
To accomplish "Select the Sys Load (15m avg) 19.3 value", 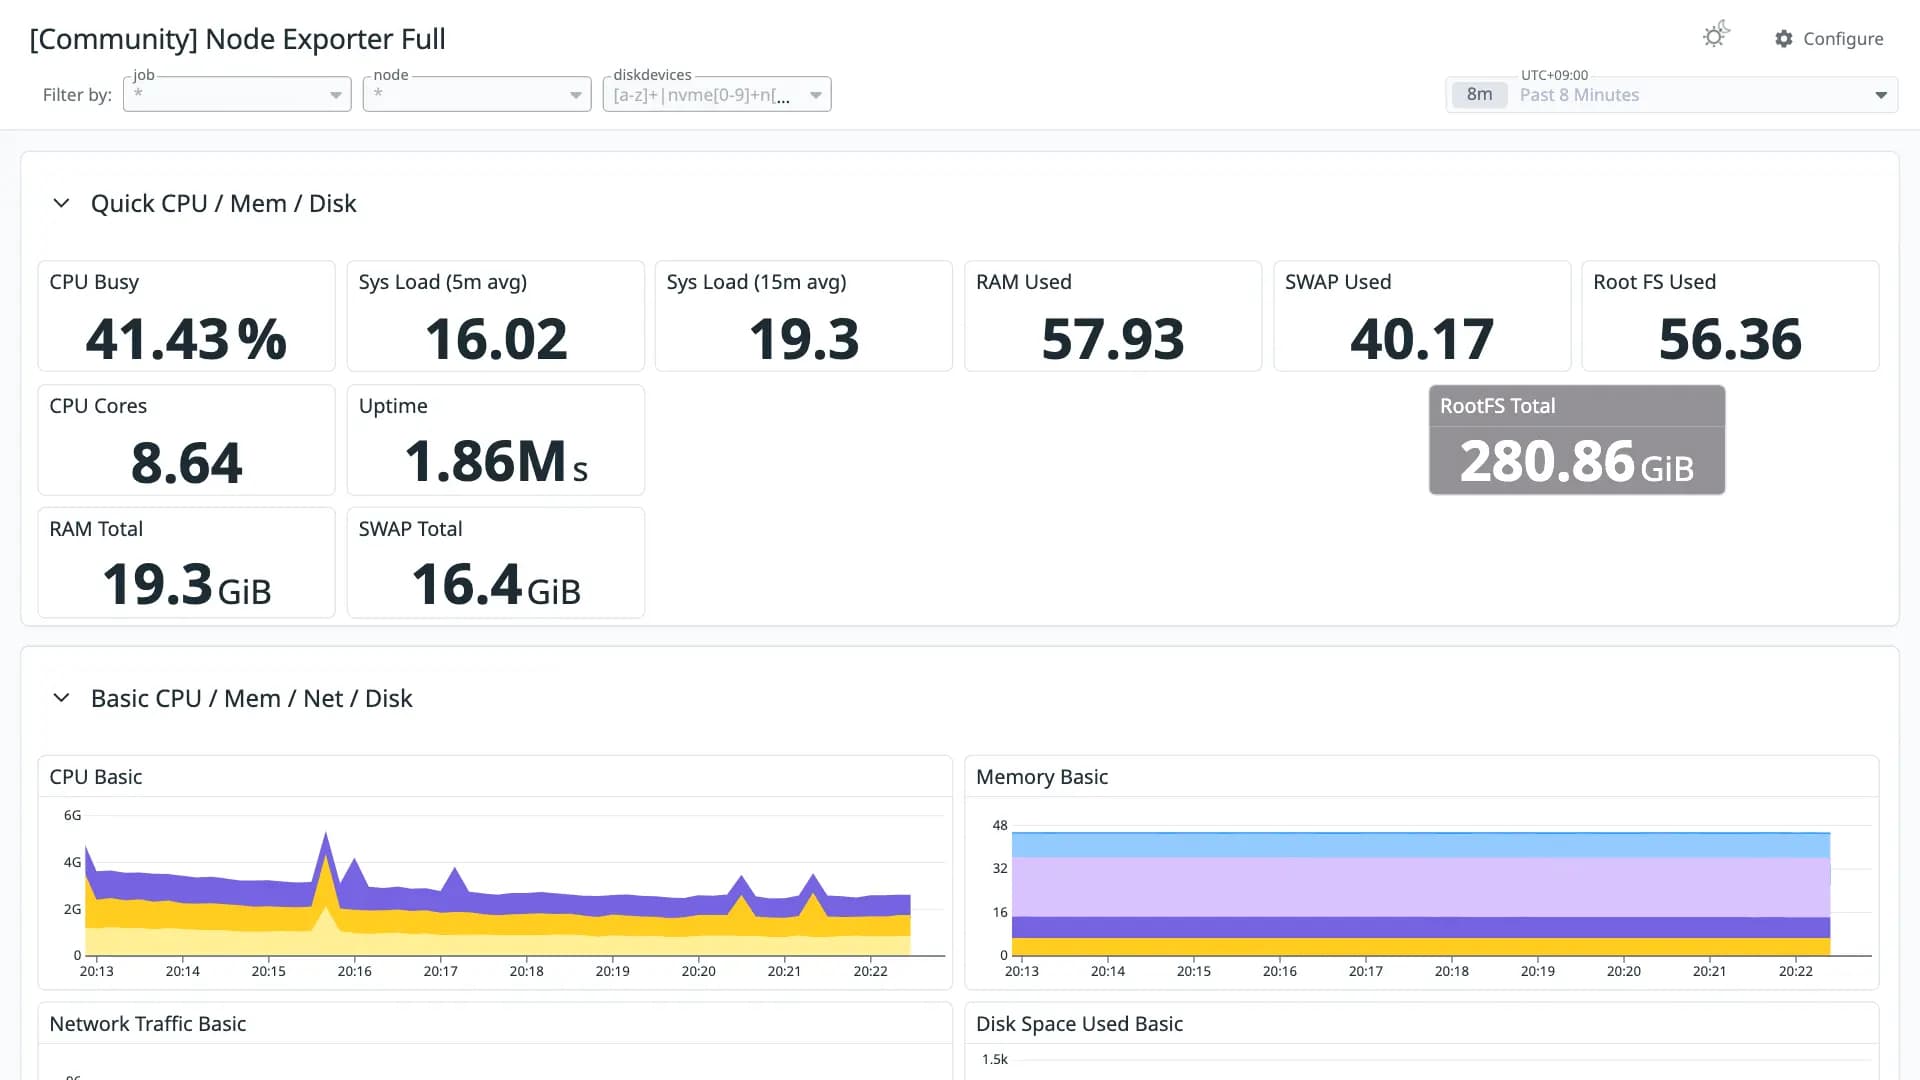I will (x=804, y=339).
